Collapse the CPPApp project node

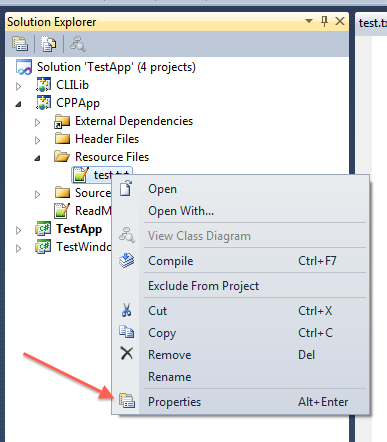[18, 104]
